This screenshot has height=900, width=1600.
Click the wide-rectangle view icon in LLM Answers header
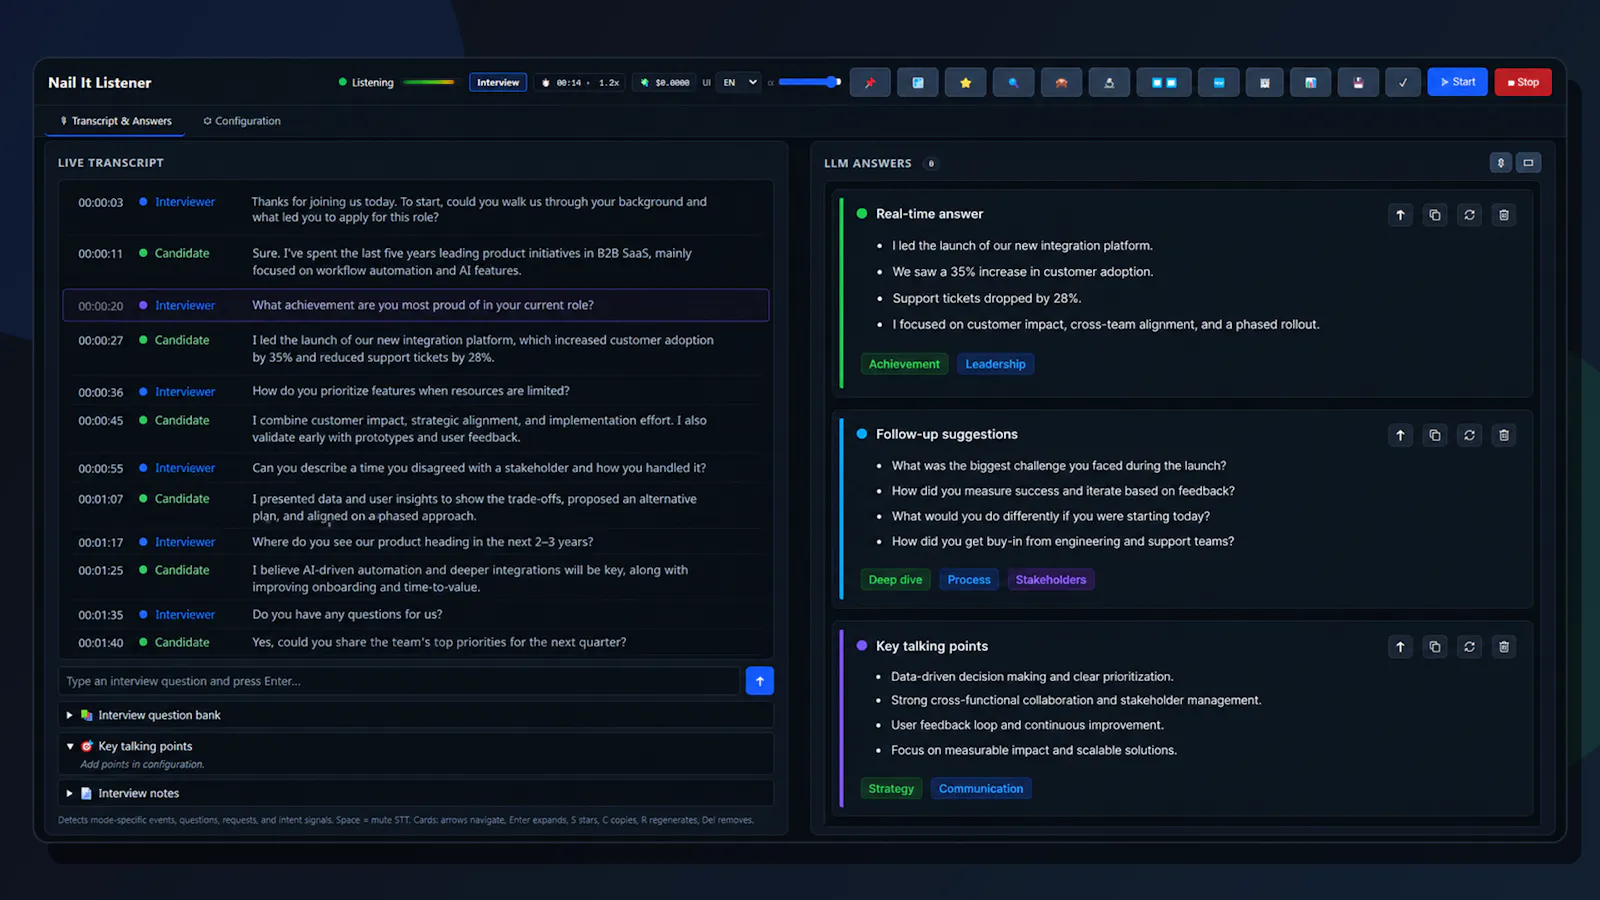(1528, 163)
